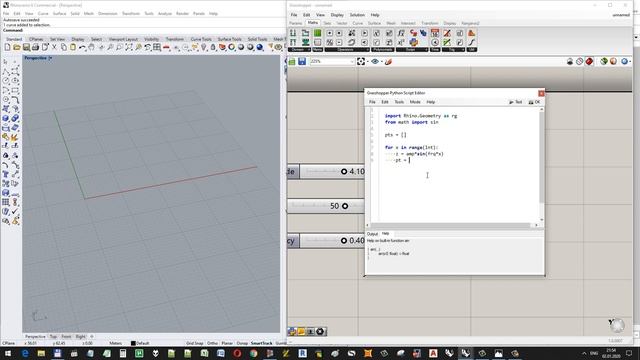Click the red shaded preview mode icon
Viewport: 640px width, 360px height.
tap(589, 62)
